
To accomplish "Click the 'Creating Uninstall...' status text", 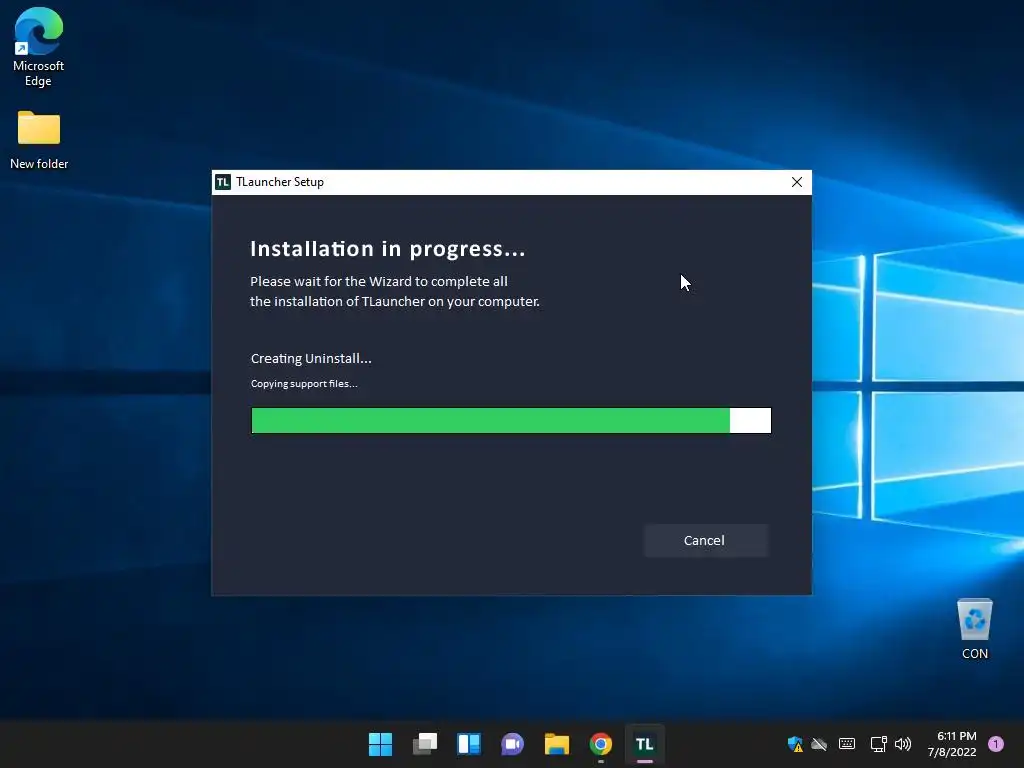I will [311, 359].
